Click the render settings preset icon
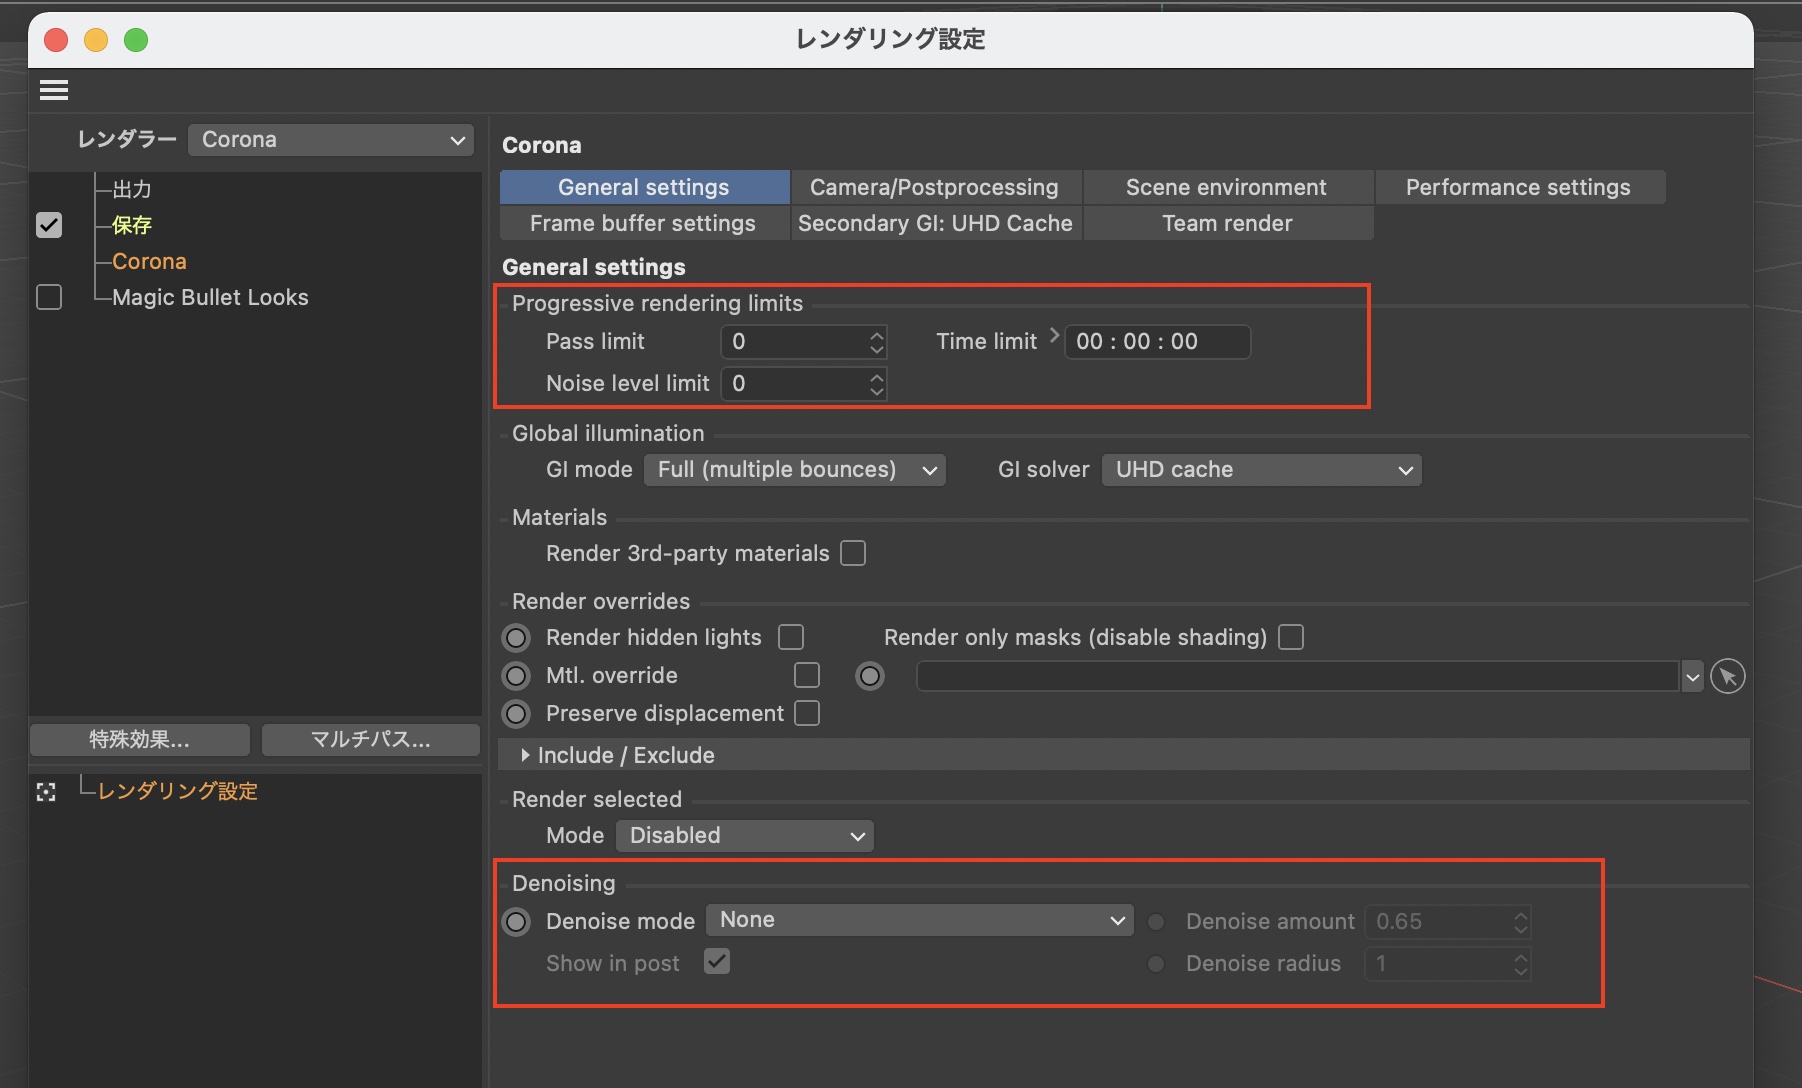 click(x=46, y=792)
